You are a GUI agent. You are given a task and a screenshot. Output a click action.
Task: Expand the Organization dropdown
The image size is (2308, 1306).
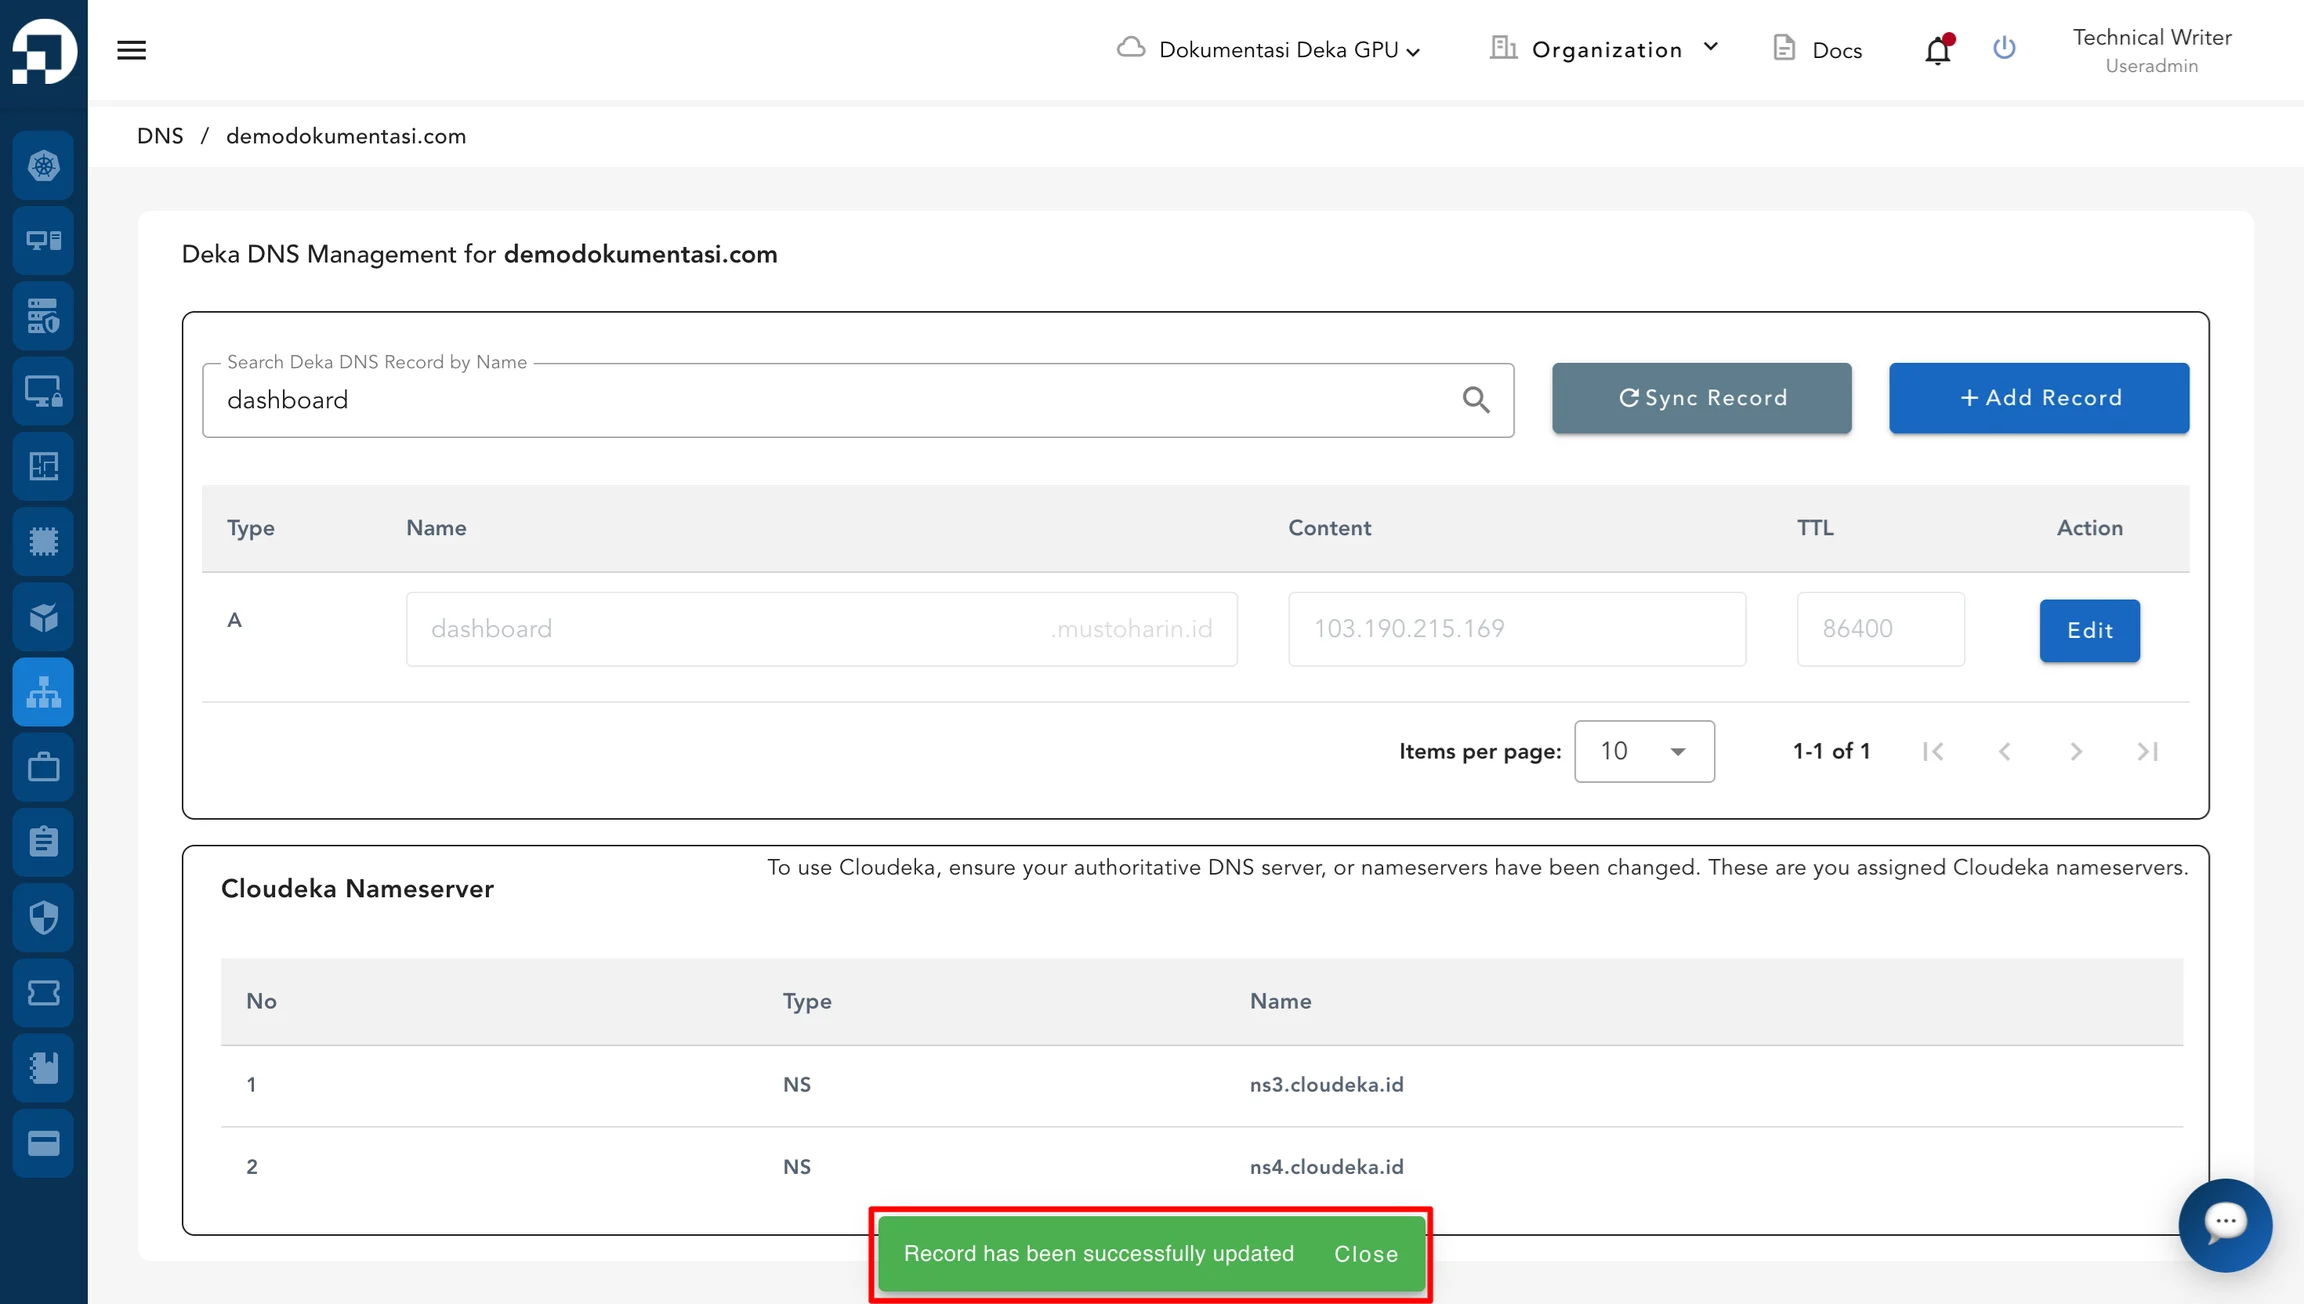click(1604, 49)
